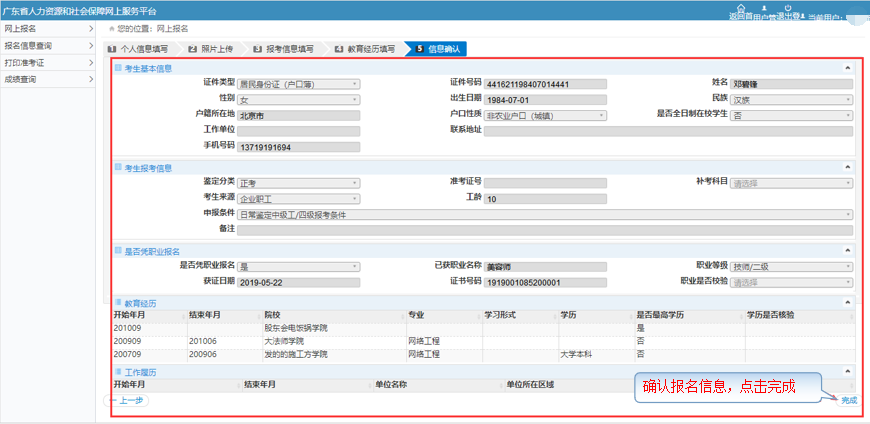870x424 pixels.
Task: Click the 证书号码 field
Action: [x=545, y=282]
